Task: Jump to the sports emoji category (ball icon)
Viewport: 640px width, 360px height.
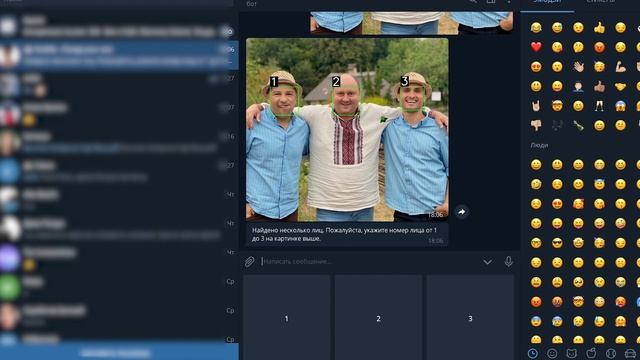Action: [611, 353]
